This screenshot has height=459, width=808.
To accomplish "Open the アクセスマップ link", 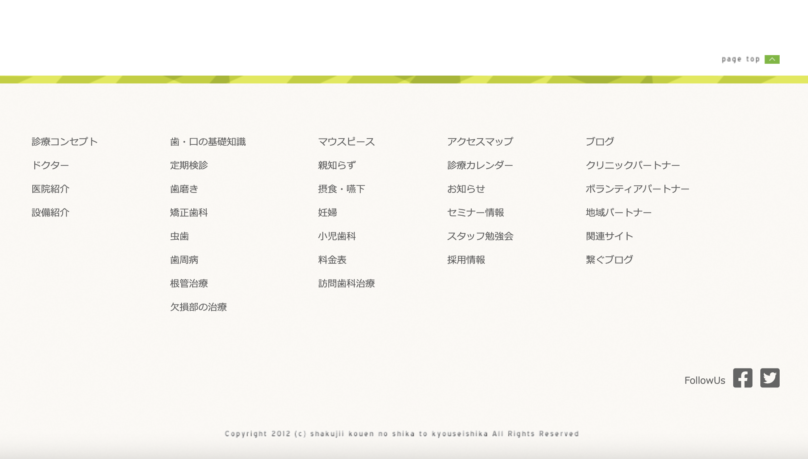I will (x=480, y=142).
